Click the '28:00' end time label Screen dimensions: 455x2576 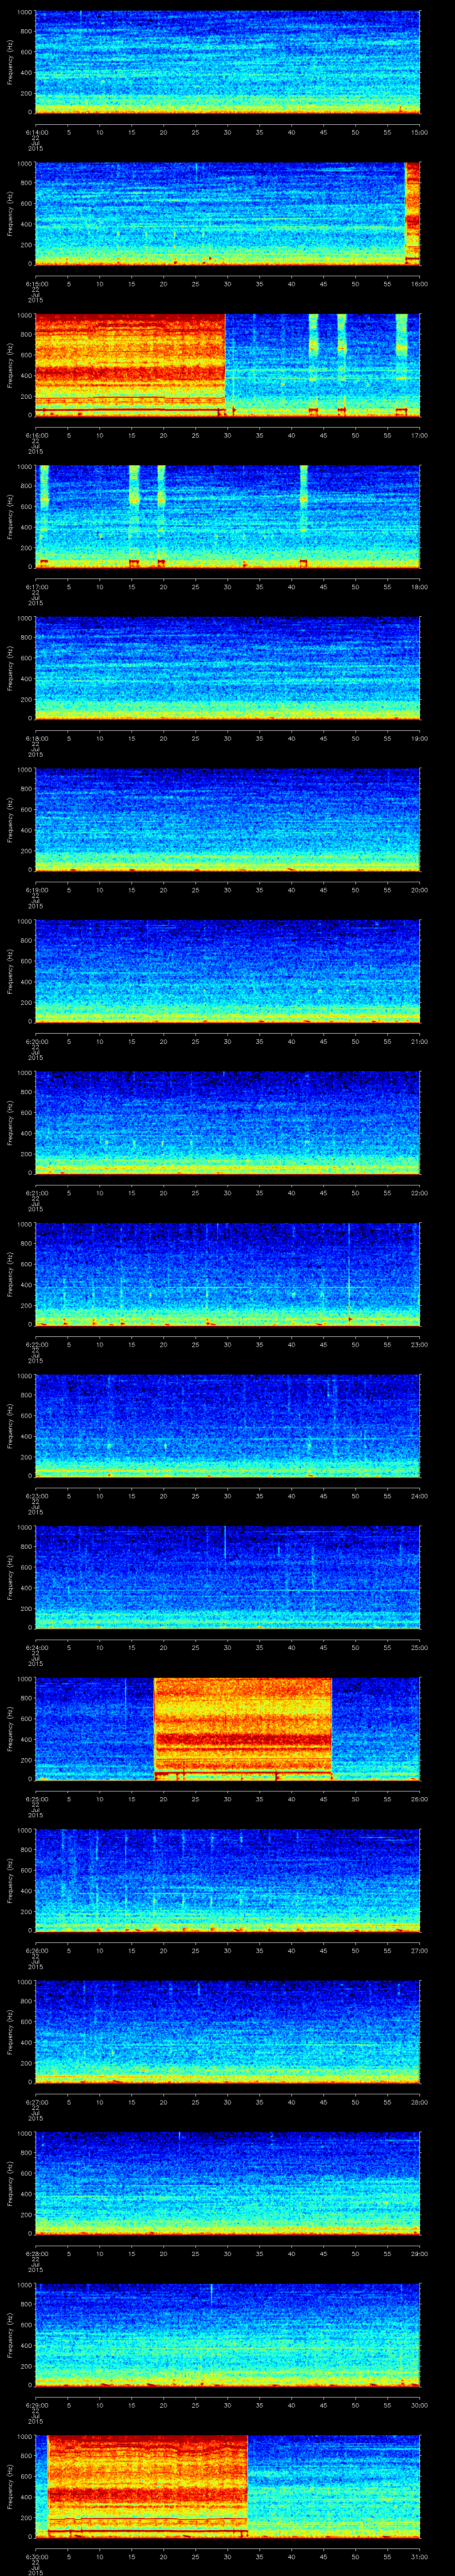[x=419, y=2102]
